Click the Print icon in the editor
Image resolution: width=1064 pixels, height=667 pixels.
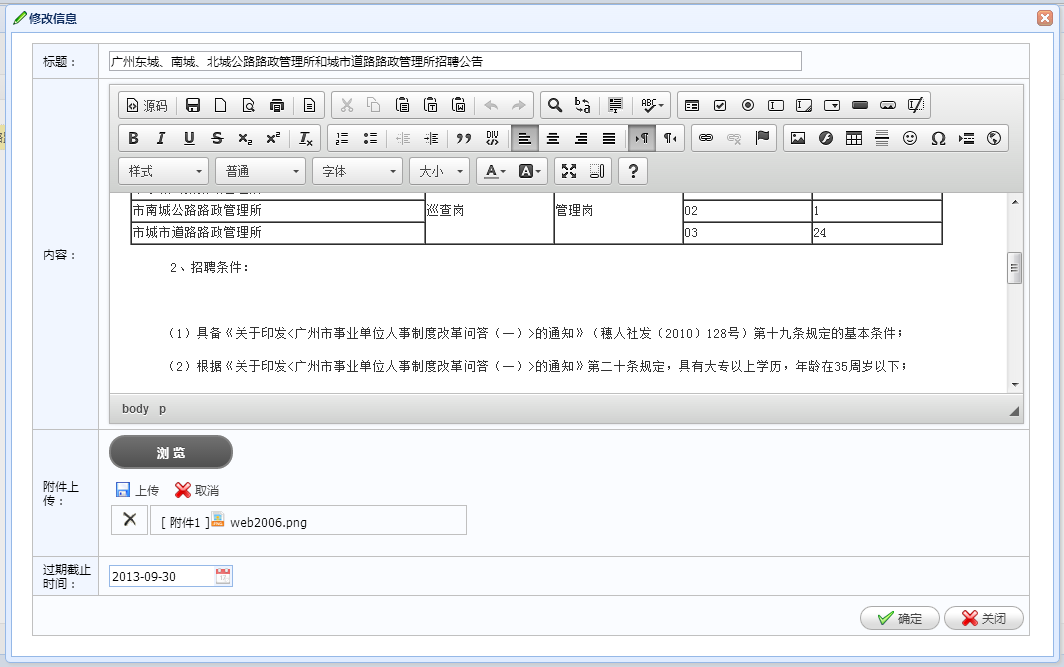276,105
